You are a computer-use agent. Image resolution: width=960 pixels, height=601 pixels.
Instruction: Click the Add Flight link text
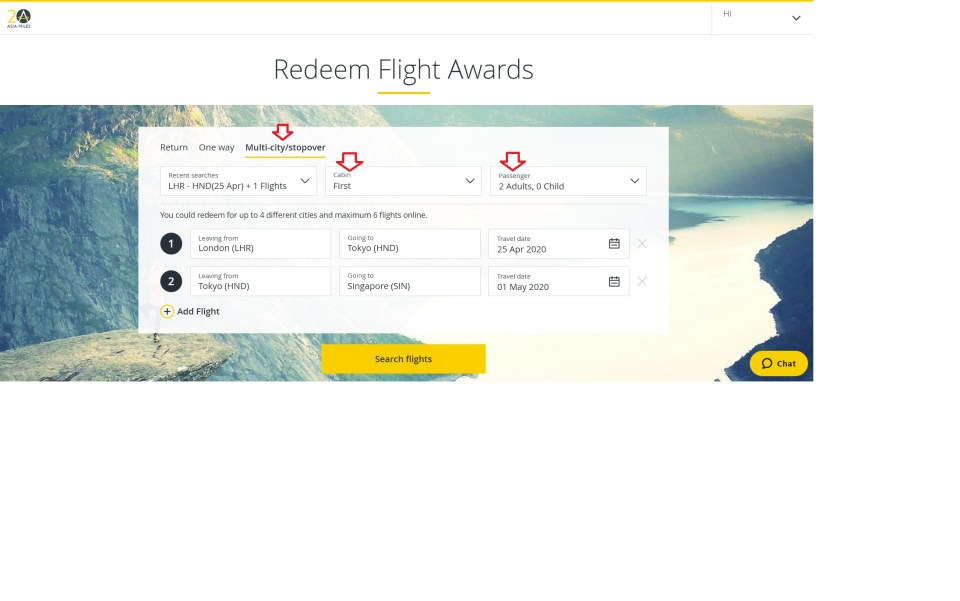point(198,311)
